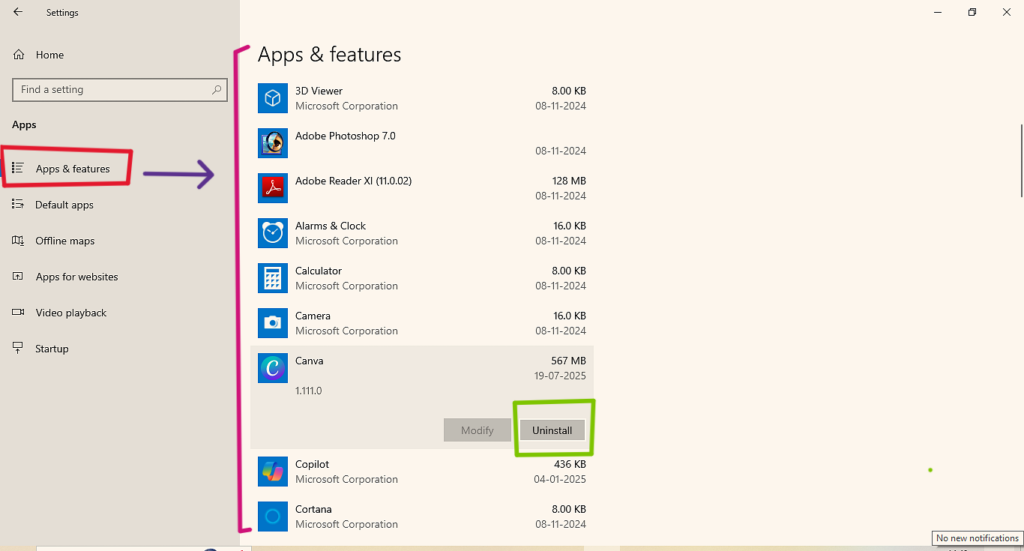The width and height of the screenshot is (1024, 551).
Task: Select Adobe Photoshop 7.0 entry
Action: pyautogui.click(x=422, y=143)
